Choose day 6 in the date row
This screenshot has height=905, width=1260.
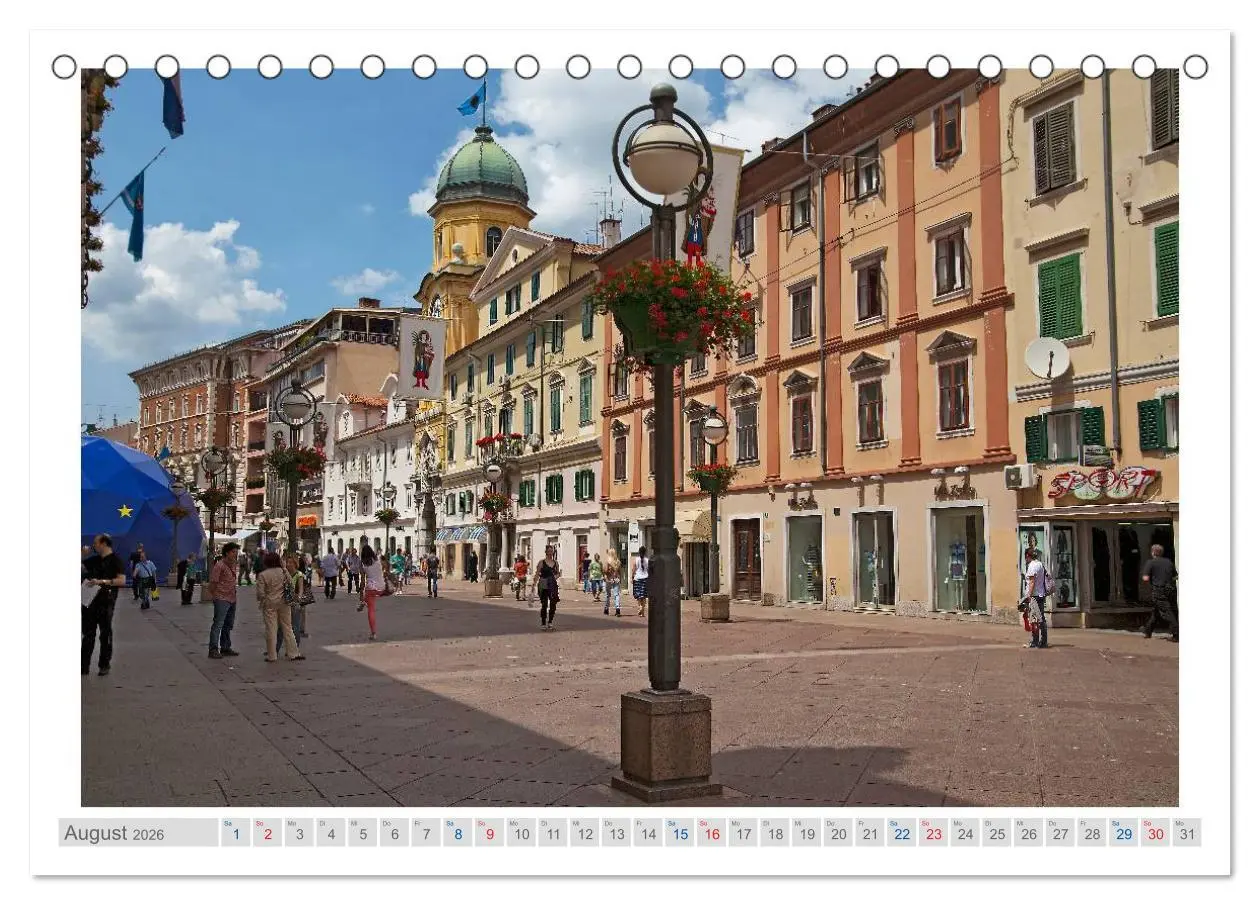[394, 832]
